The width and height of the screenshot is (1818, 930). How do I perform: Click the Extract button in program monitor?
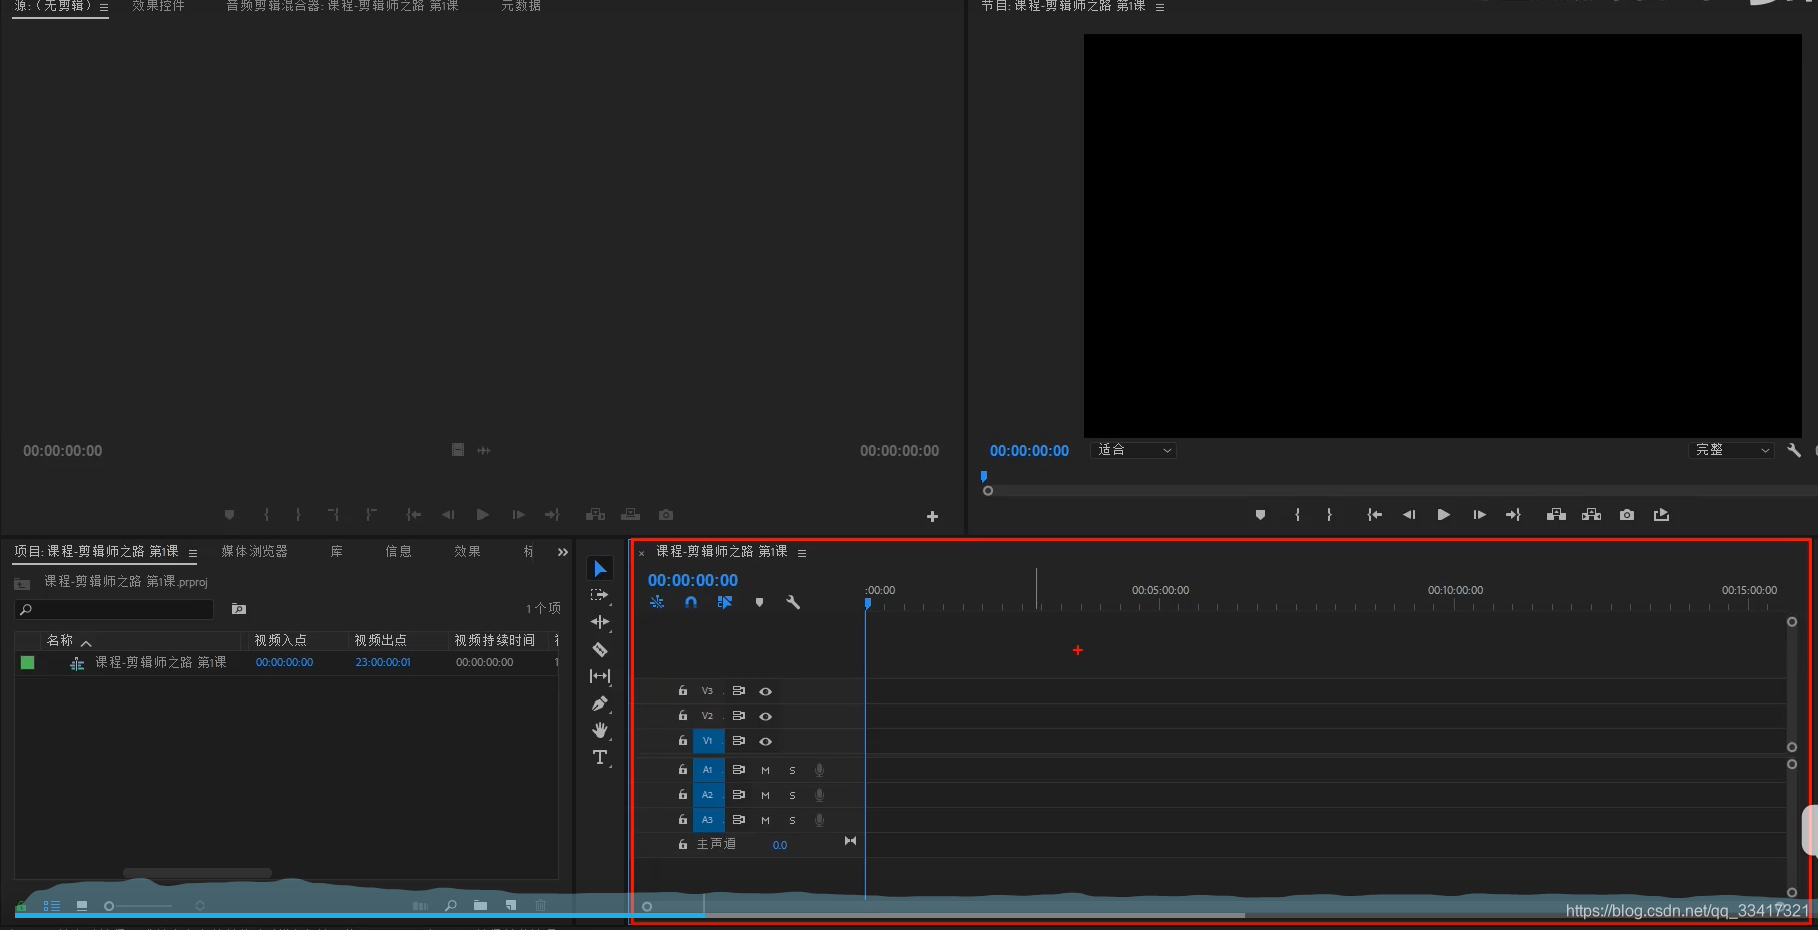click(x=1591, y=515)
